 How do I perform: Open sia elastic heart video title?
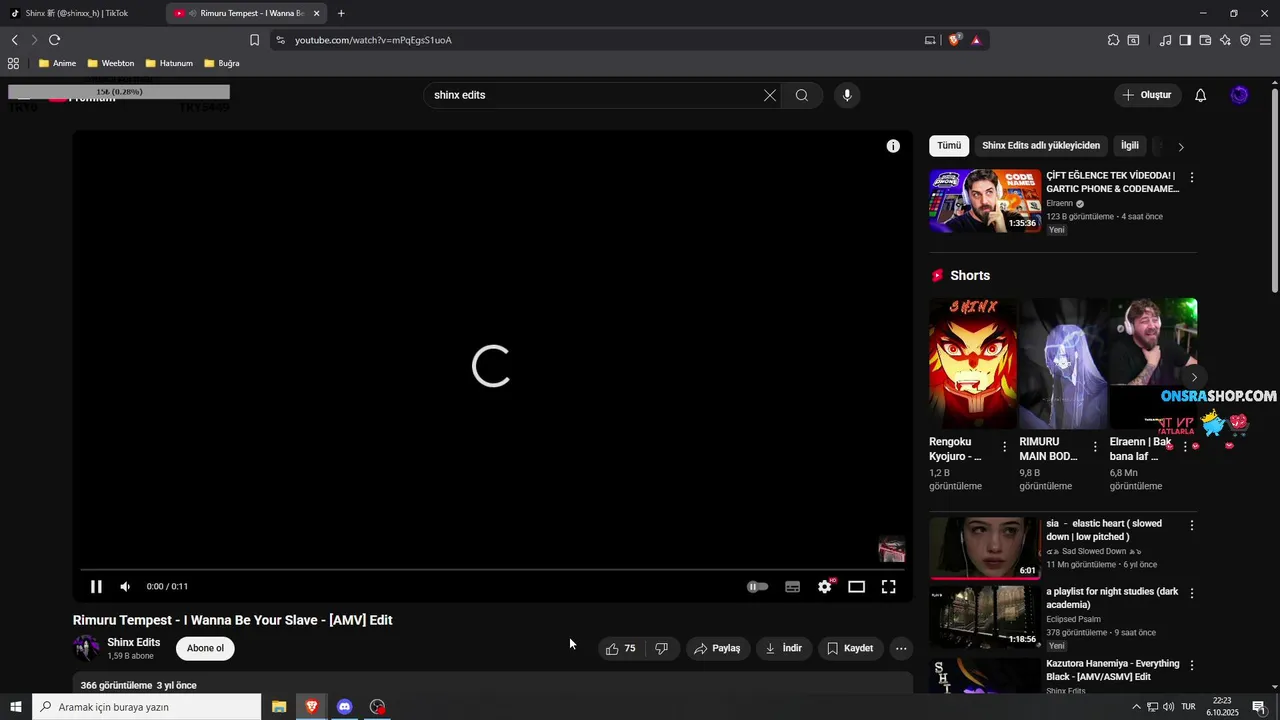1104,530
